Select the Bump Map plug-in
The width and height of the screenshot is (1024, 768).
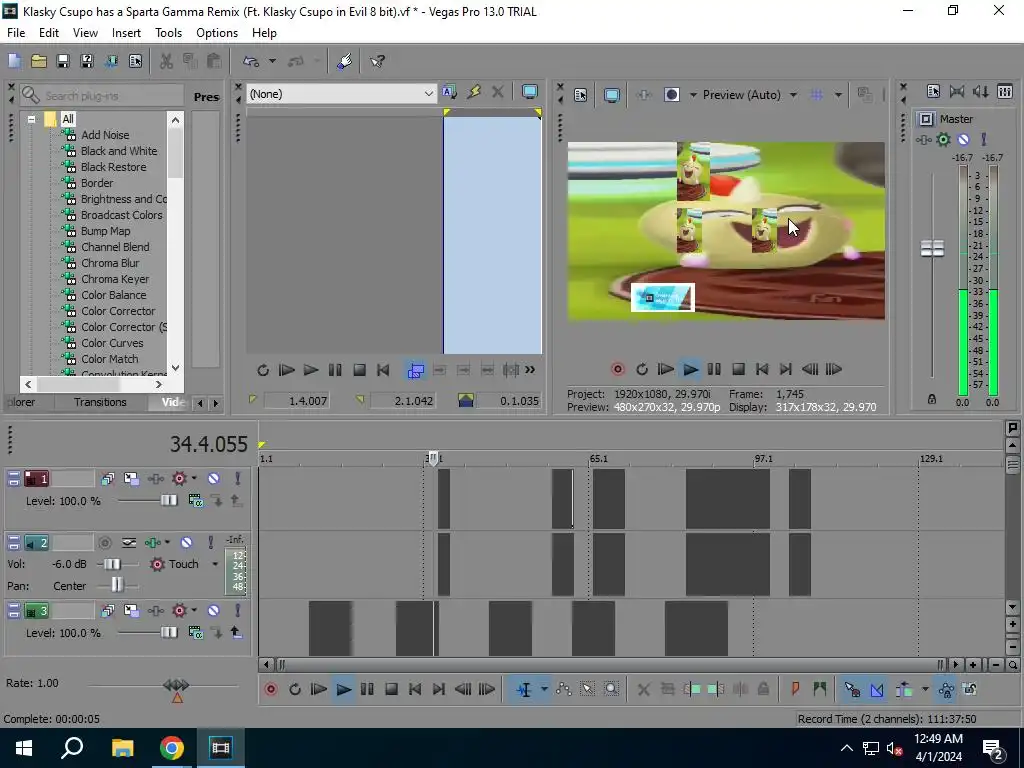[x=105, y=231]
